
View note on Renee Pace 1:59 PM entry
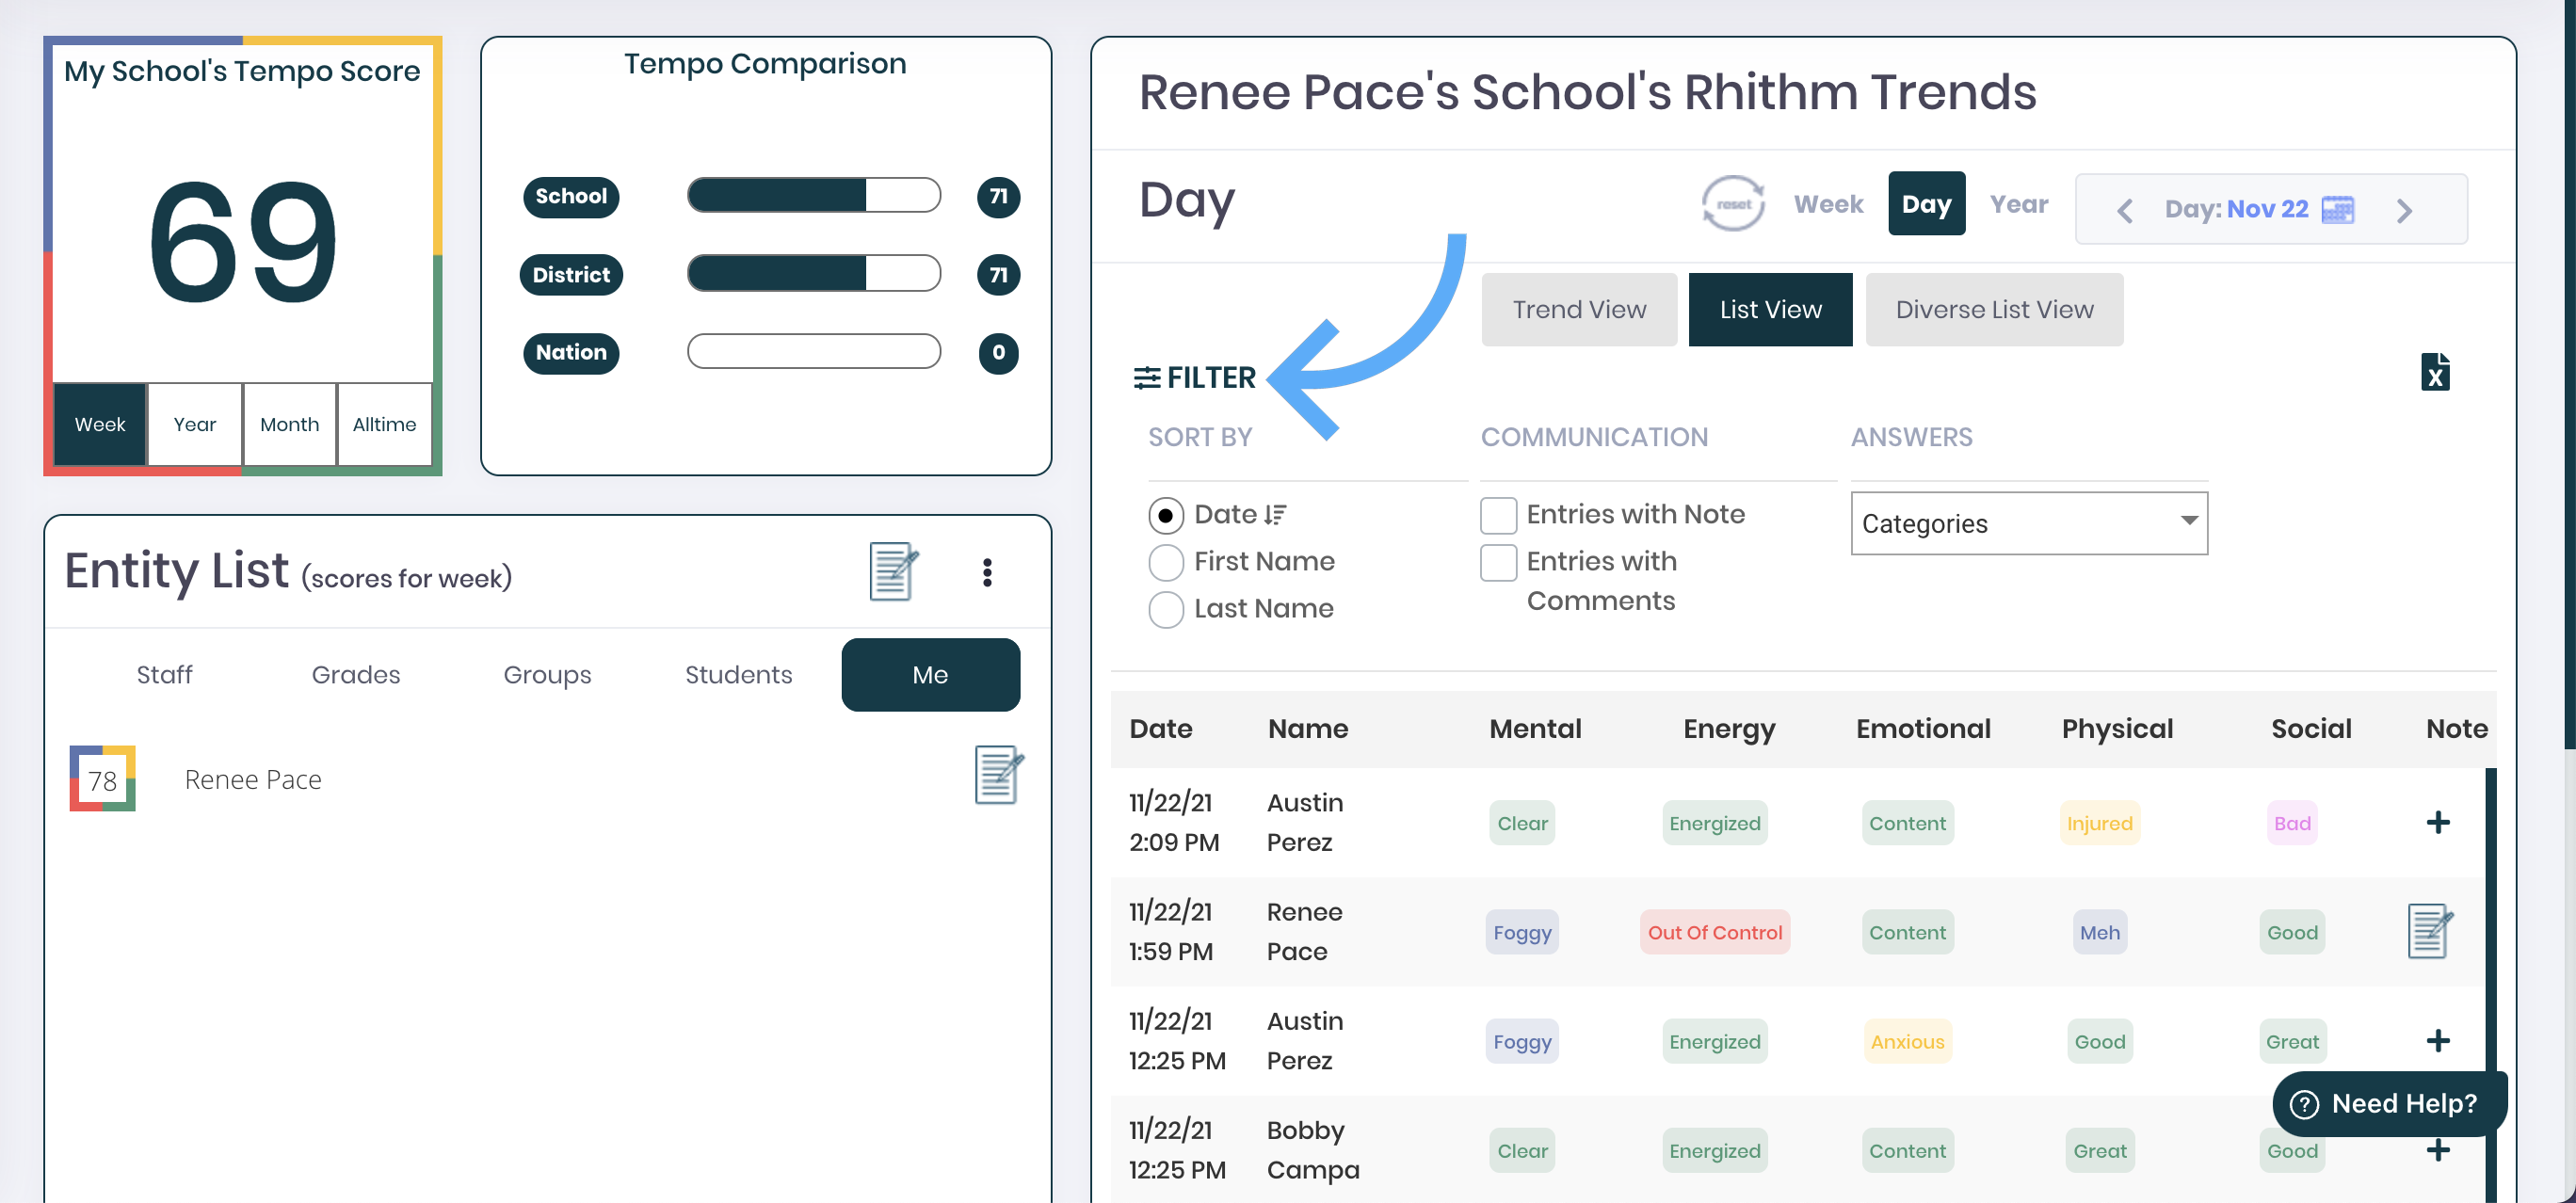[x=2429, y=931]
